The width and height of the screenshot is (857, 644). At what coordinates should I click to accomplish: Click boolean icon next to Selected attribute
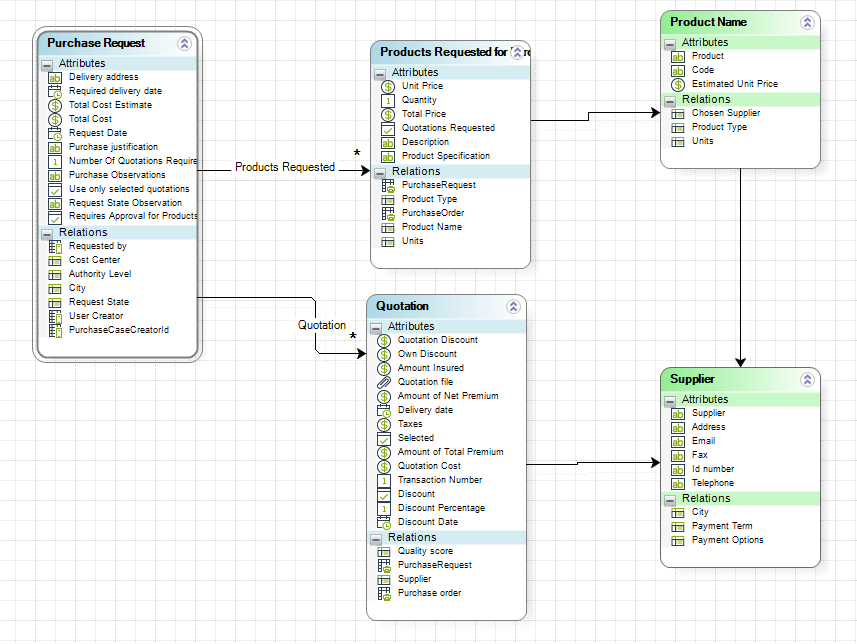click(x=384, y=438)
